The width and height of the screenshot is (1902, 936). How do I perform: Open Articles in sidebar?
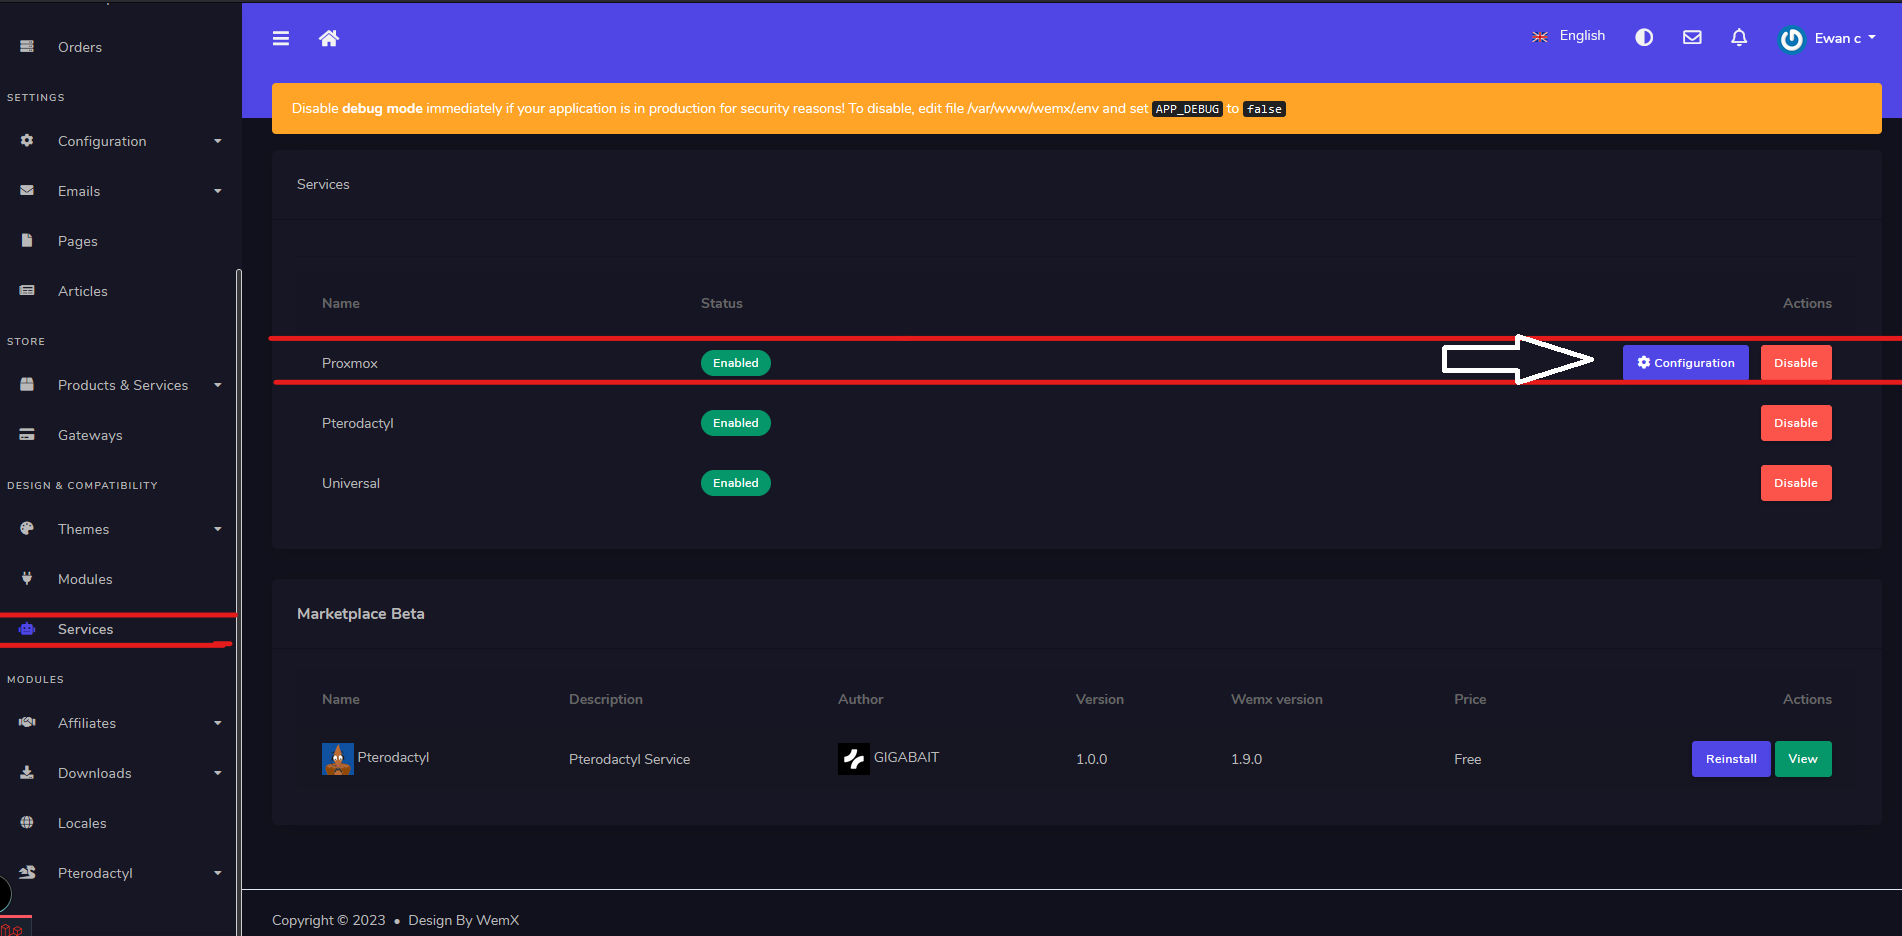(83, 291)
